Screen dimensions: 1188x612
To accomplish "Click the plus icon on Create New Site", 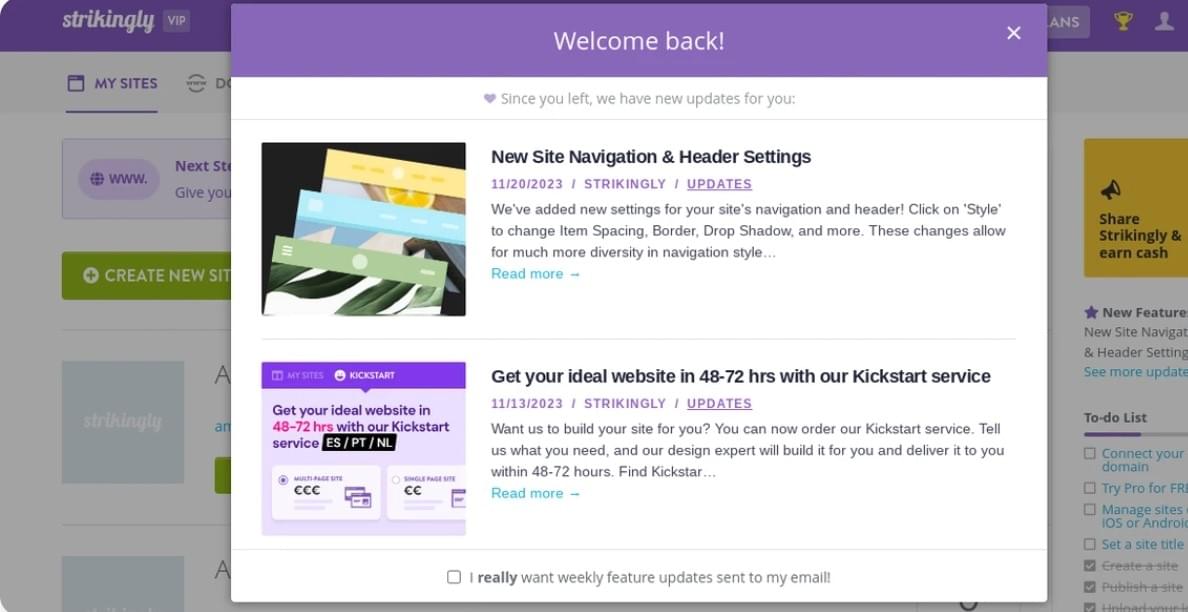I will coord(91,276).
